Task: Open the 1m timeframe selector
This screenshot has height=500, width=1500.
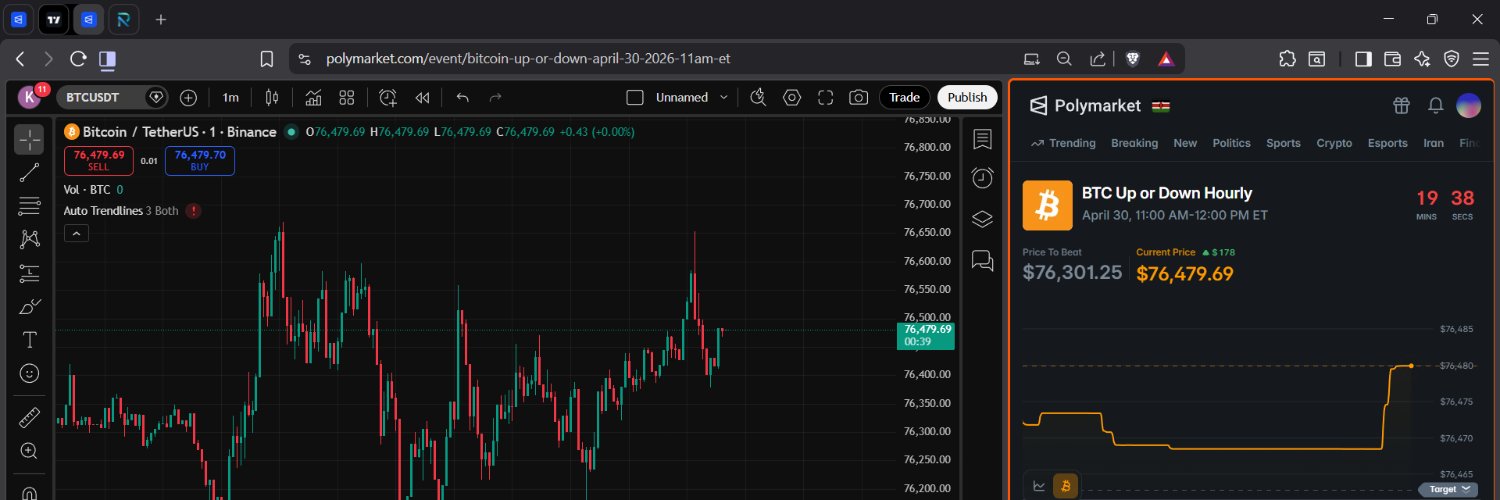Action: coord(231,97)
